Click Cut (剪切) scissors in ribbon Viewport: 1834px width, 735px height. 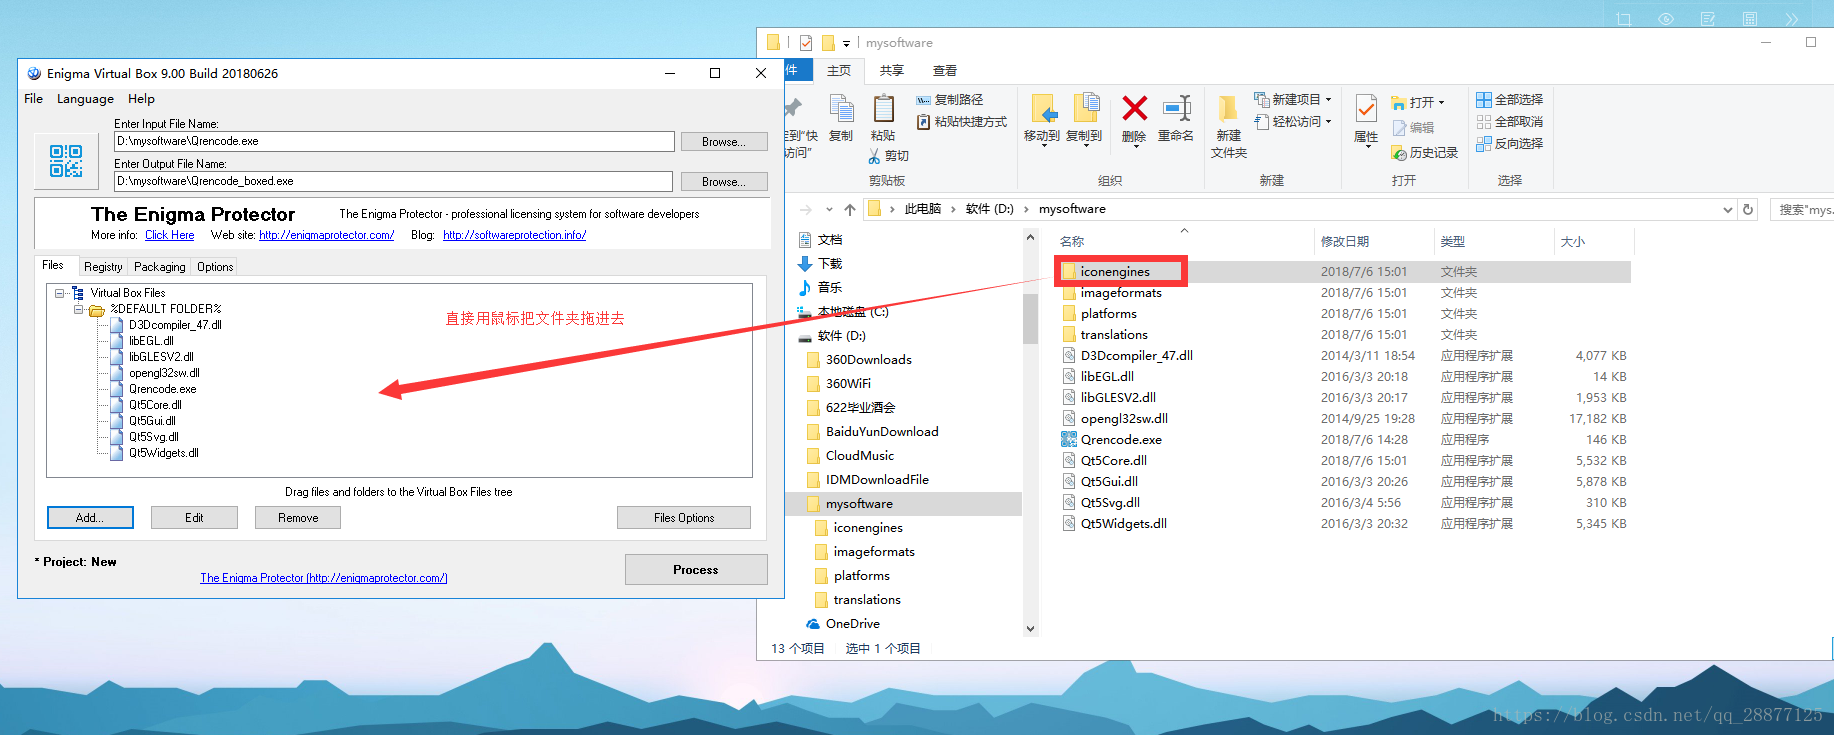coord(889,156)
